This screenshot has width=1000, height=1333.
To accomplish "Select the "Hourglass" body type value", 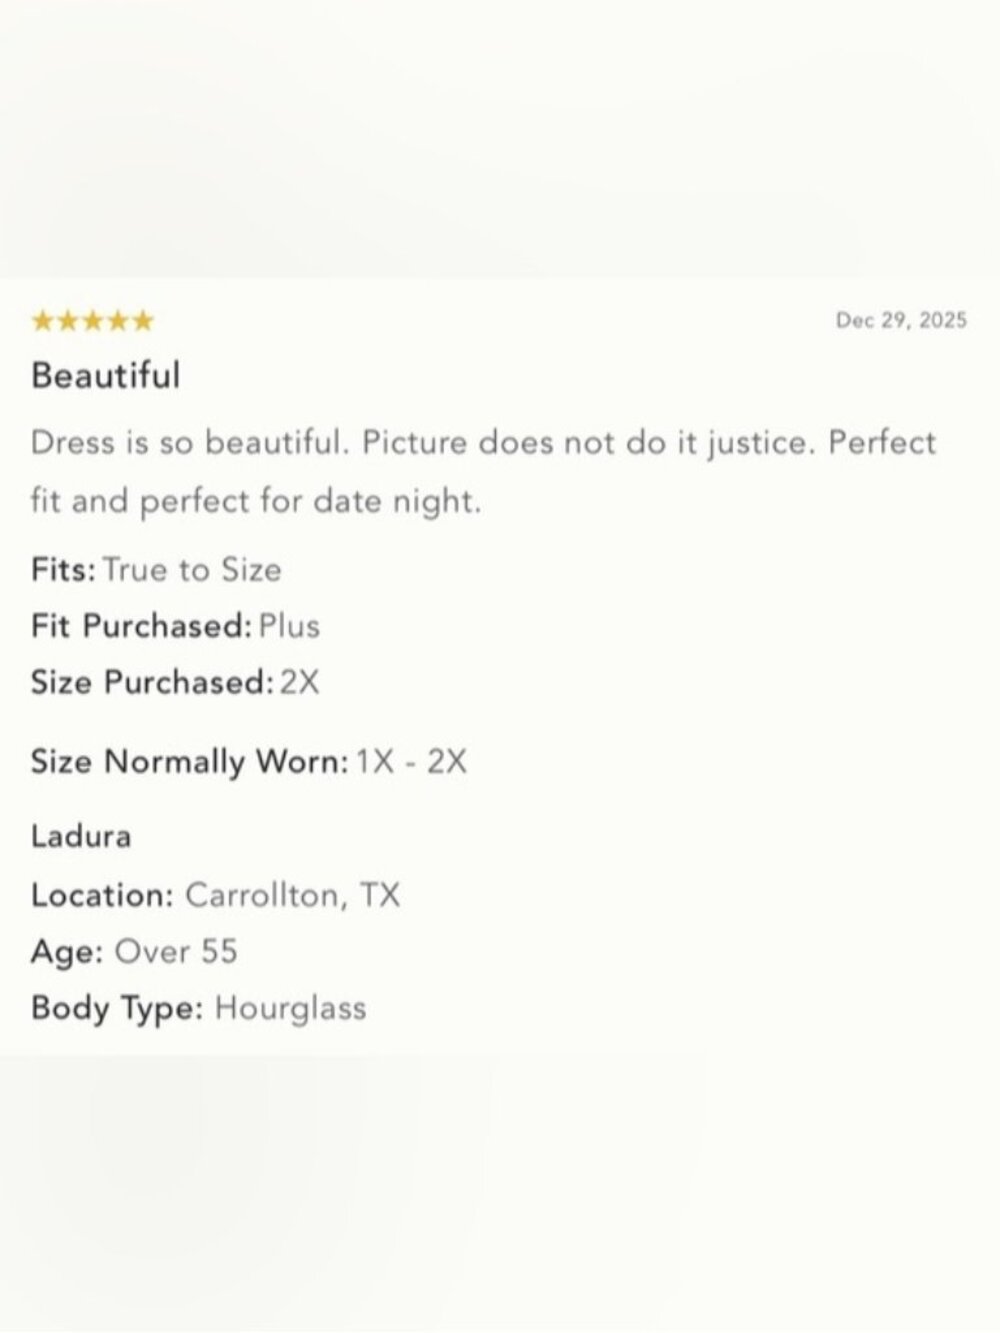I will (290, 1007).
